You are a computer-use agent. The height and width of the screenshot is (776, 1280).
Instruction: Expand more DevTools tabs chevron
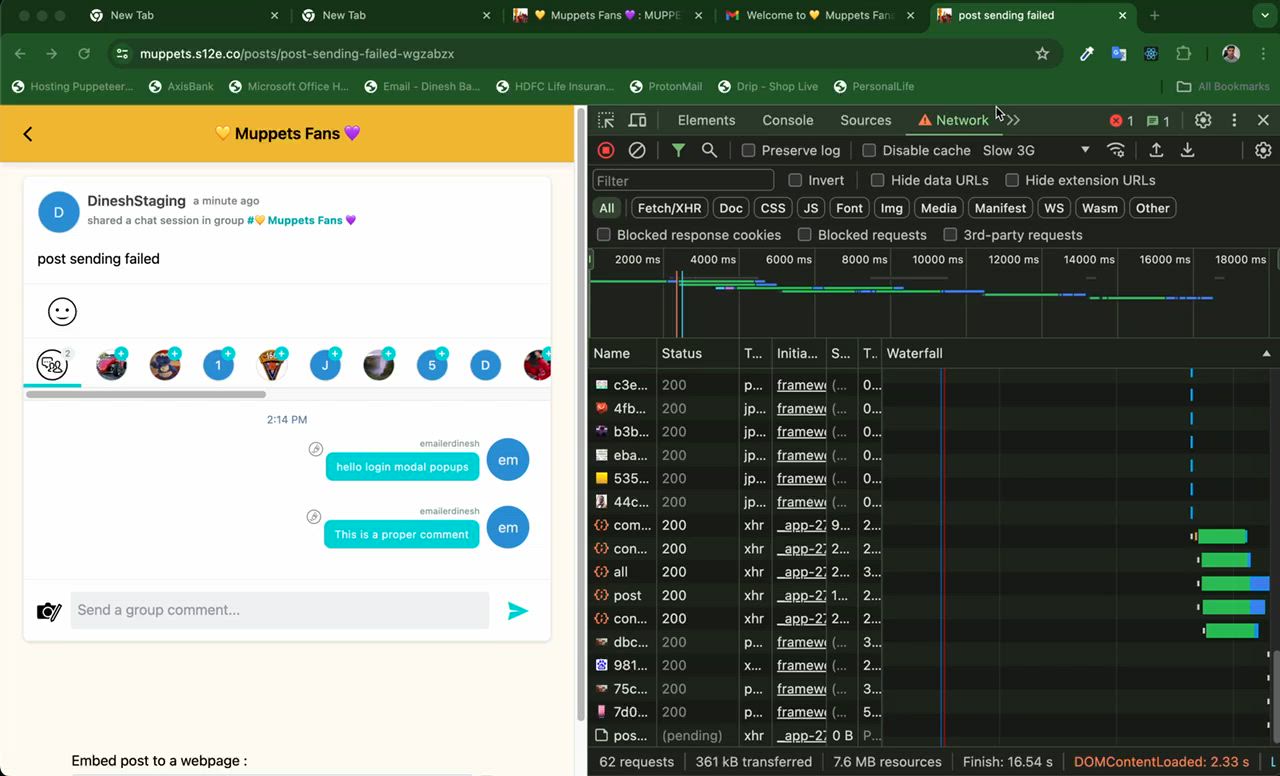(x=1013, y=120)
